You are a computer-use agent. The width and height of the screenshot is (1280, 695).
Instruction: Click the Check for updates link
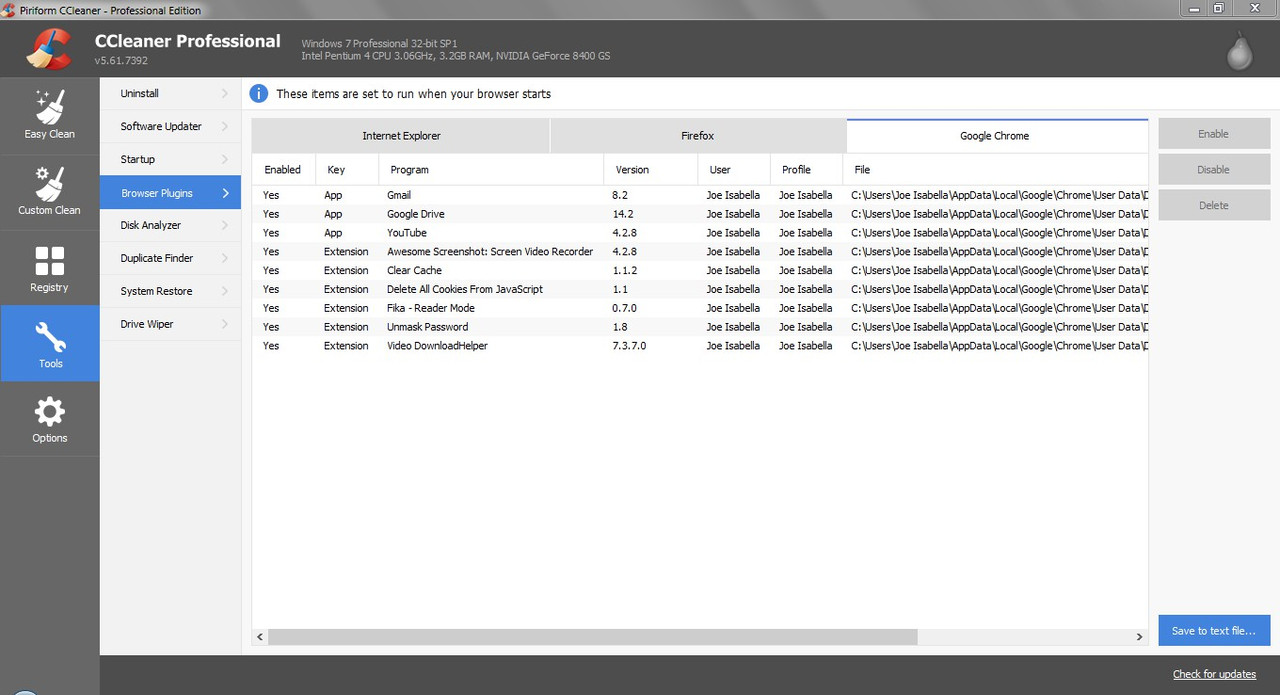click(1214, 675)
